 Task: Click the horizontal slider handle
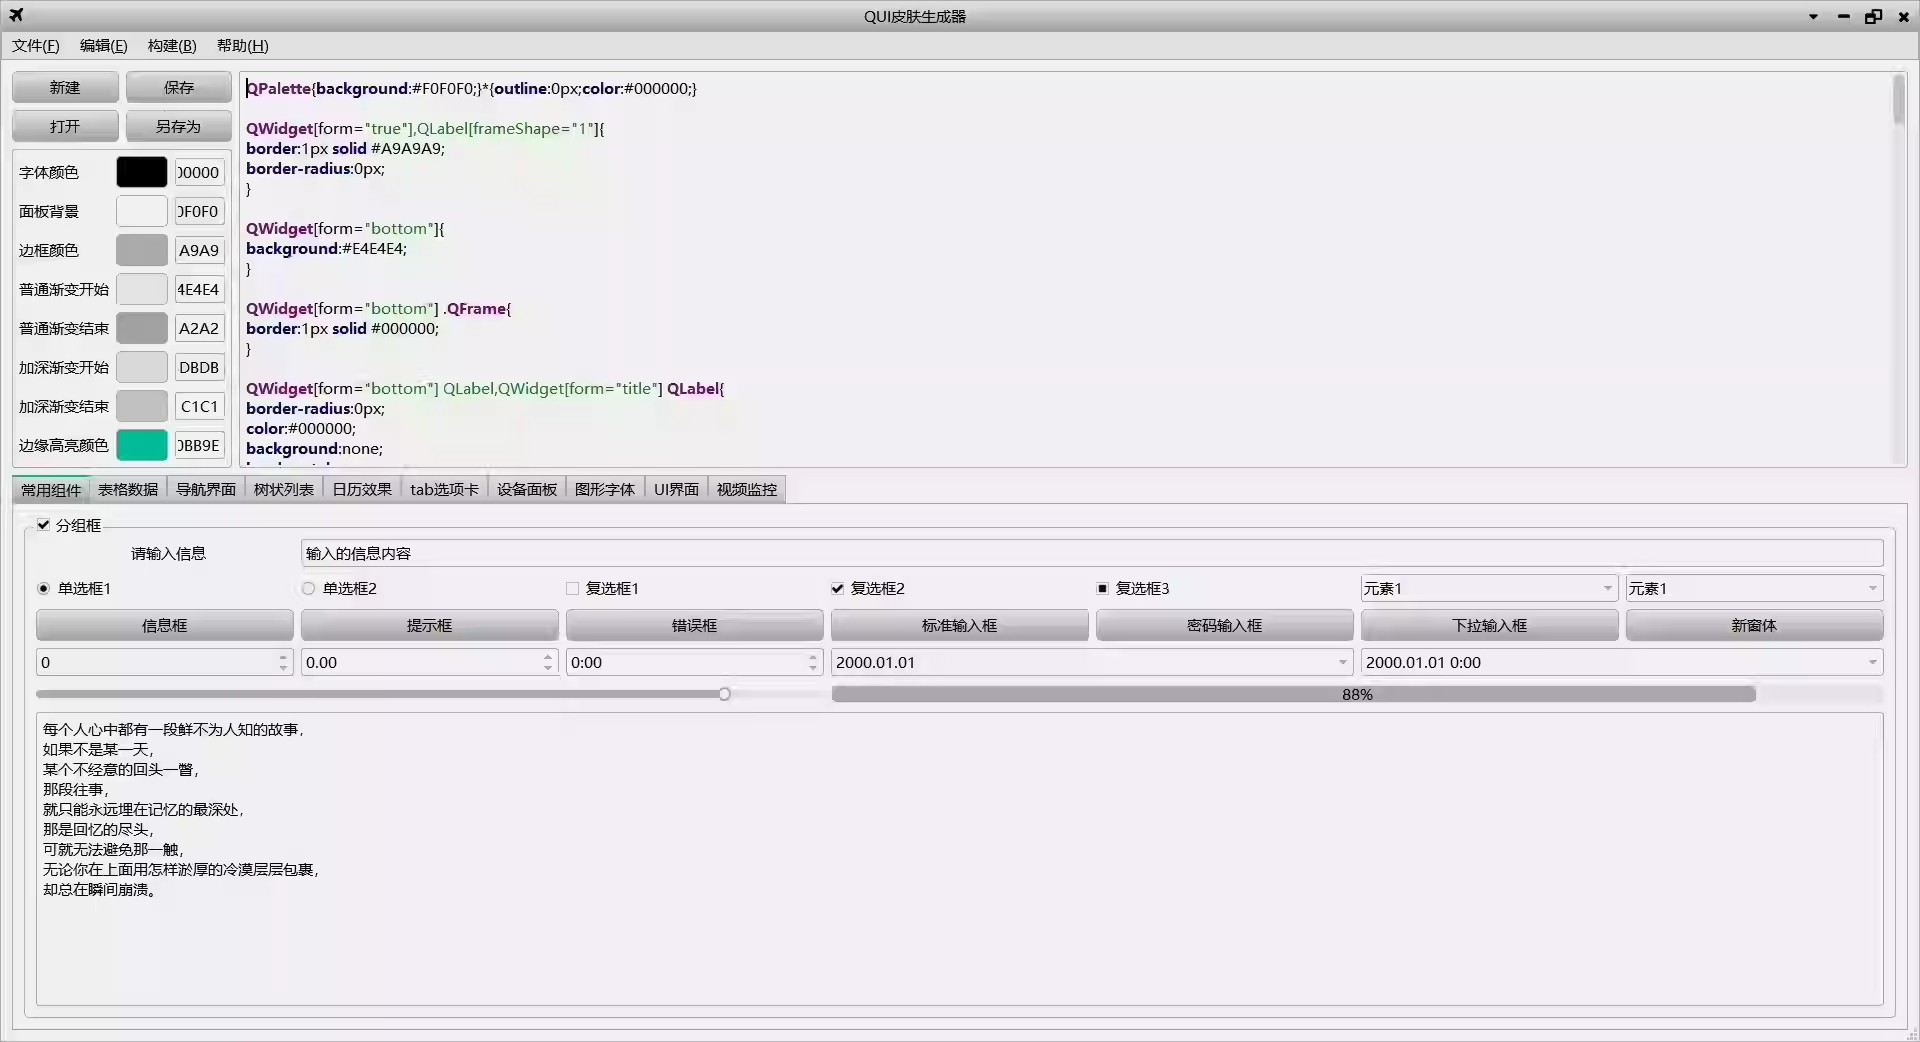(x=724, y=694)
